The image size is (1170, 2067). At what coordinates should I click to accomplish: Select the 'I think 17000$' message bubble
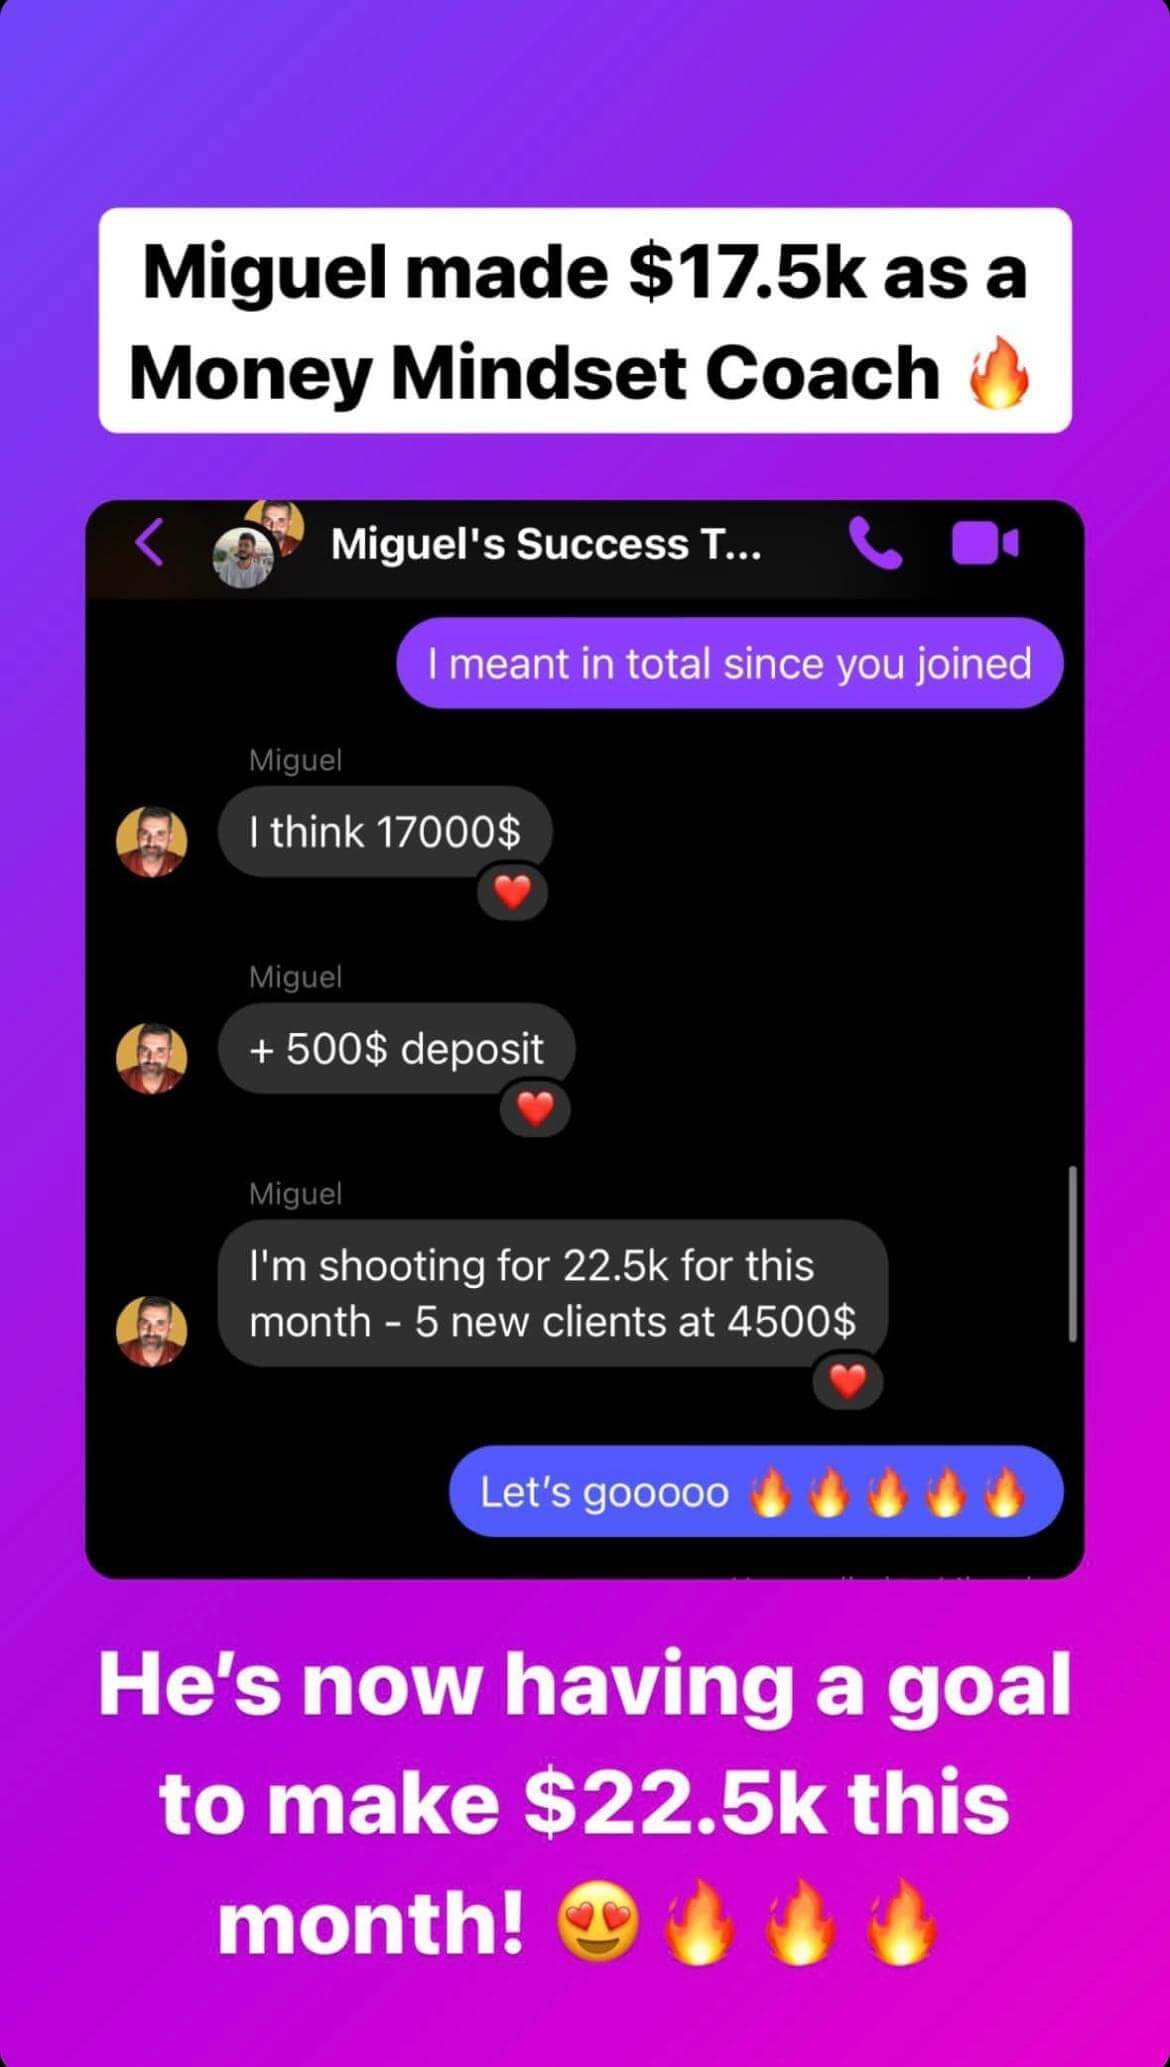tap(385, 831)
